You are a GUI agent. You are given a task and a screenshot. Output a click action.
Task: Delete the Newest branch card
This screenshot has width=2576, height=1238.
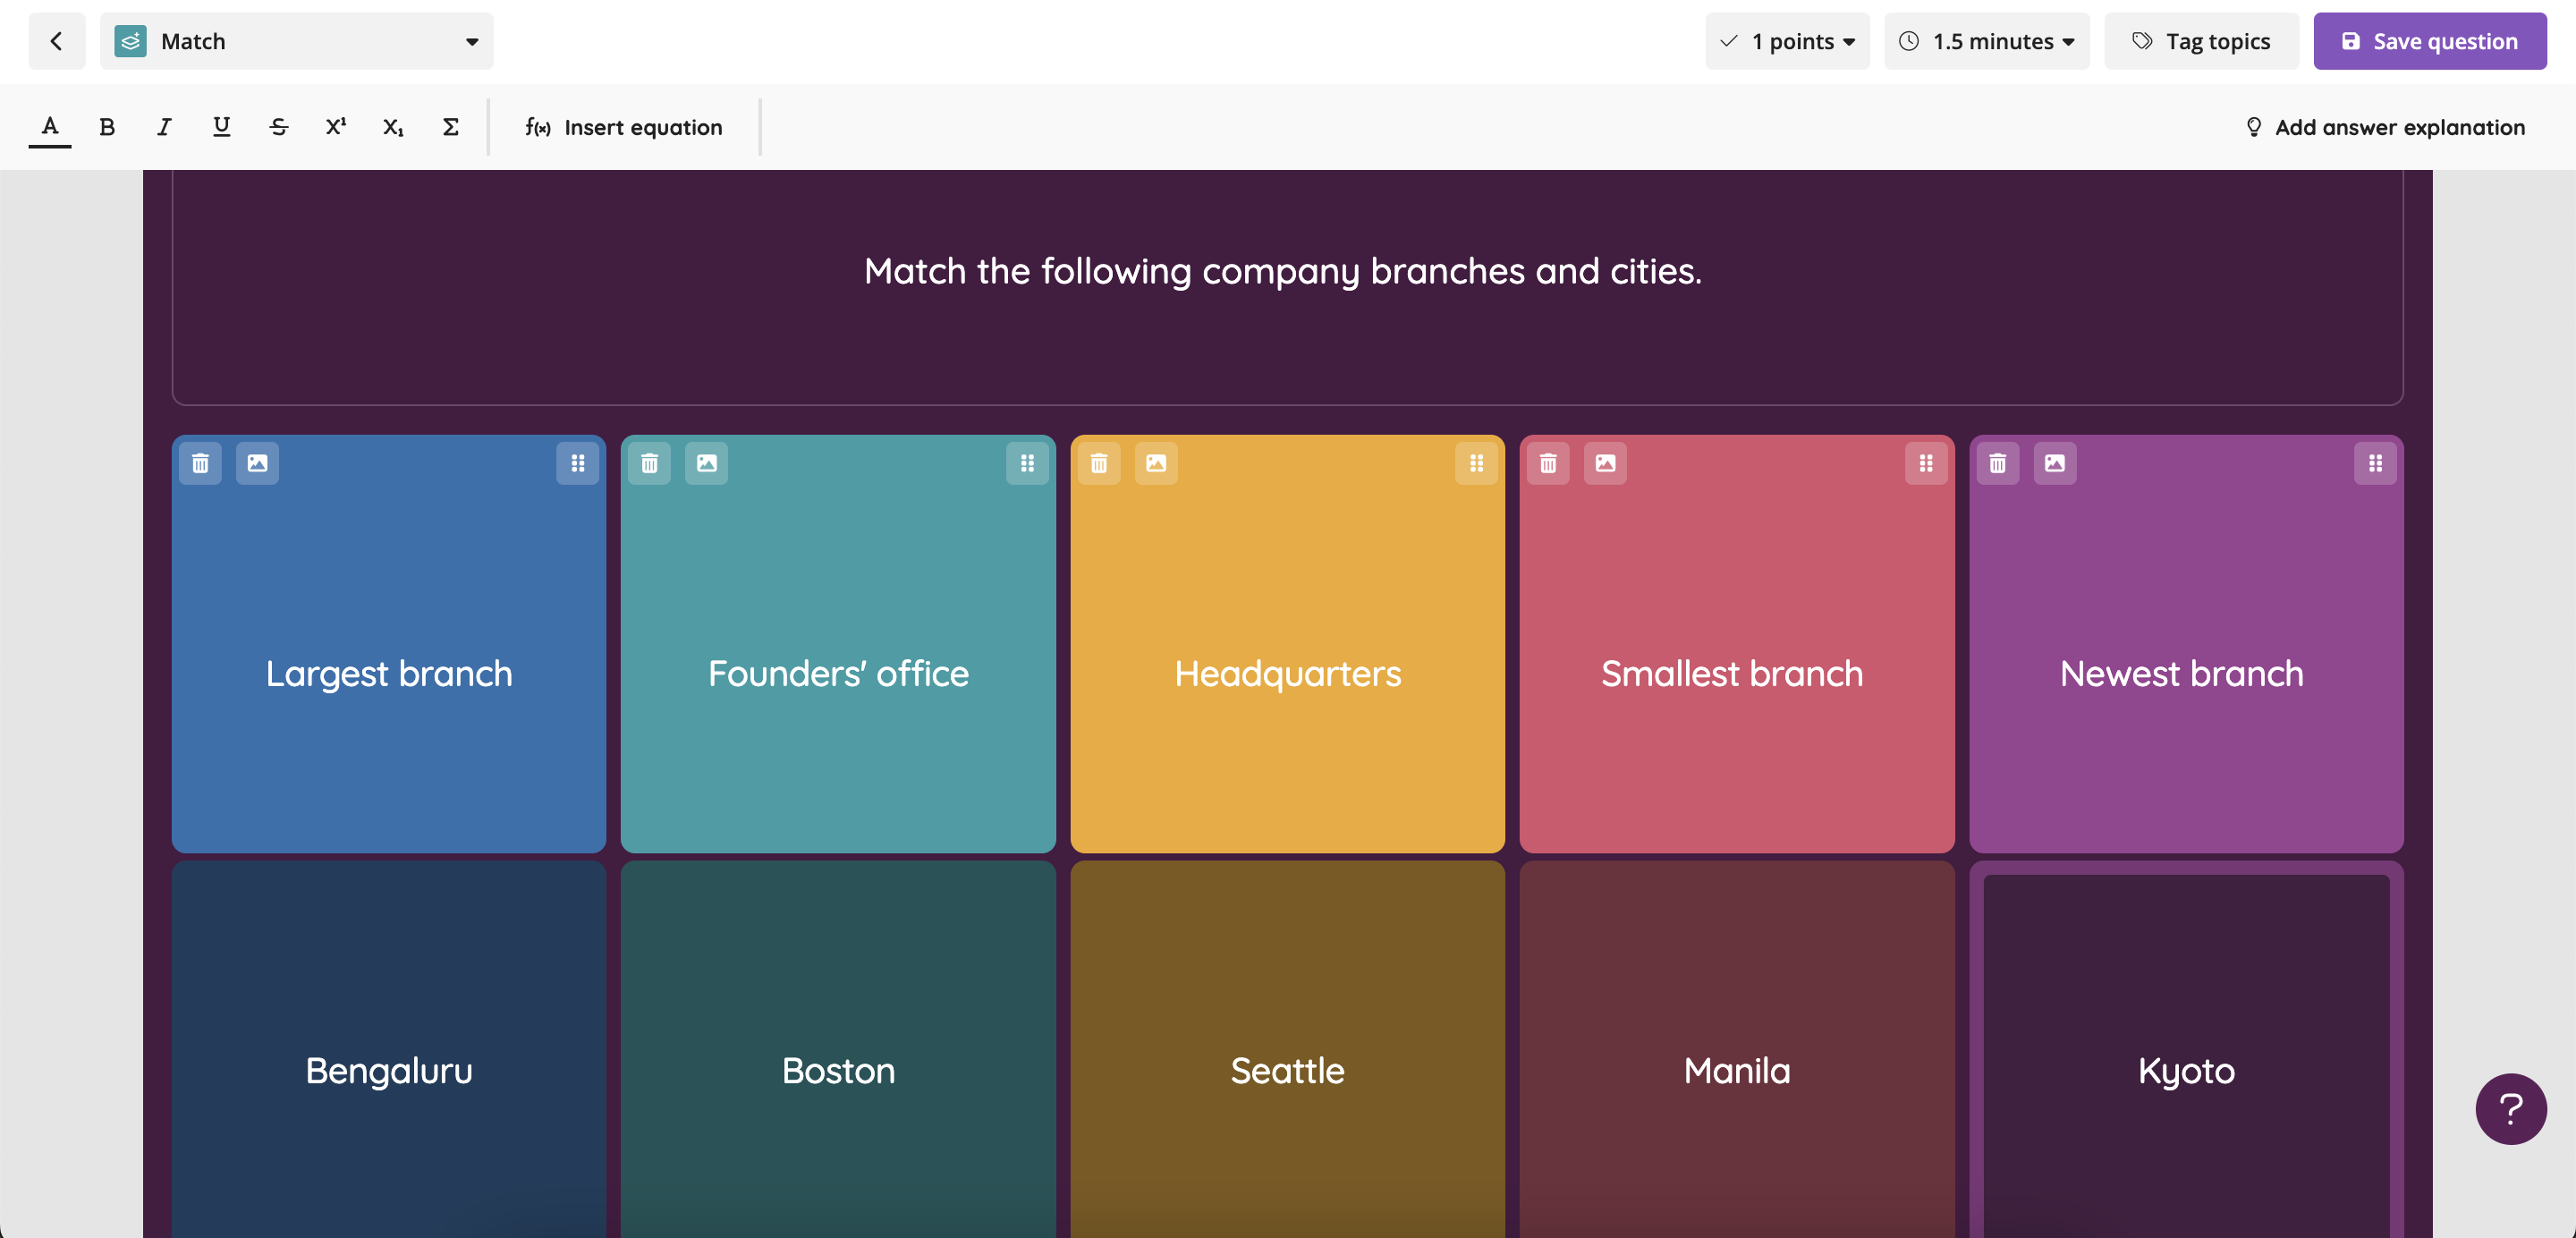pyautogui.click(x=1997, y=463)
